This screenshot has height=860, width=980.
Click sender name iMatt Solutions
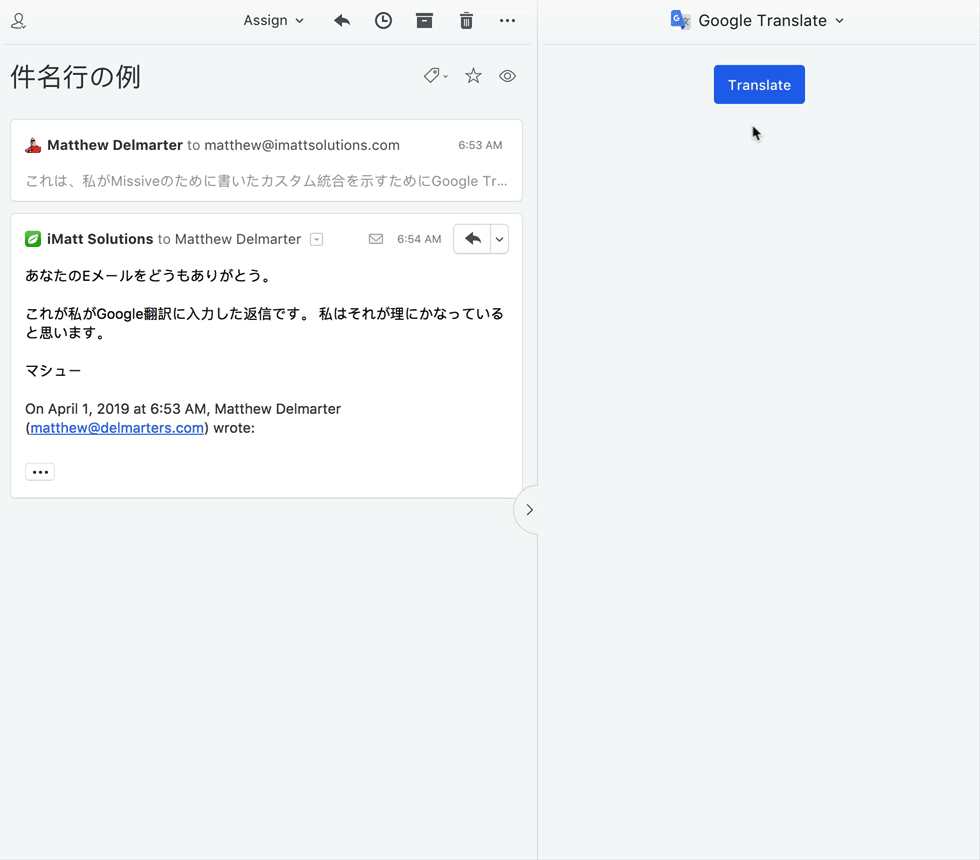(100, 239)
